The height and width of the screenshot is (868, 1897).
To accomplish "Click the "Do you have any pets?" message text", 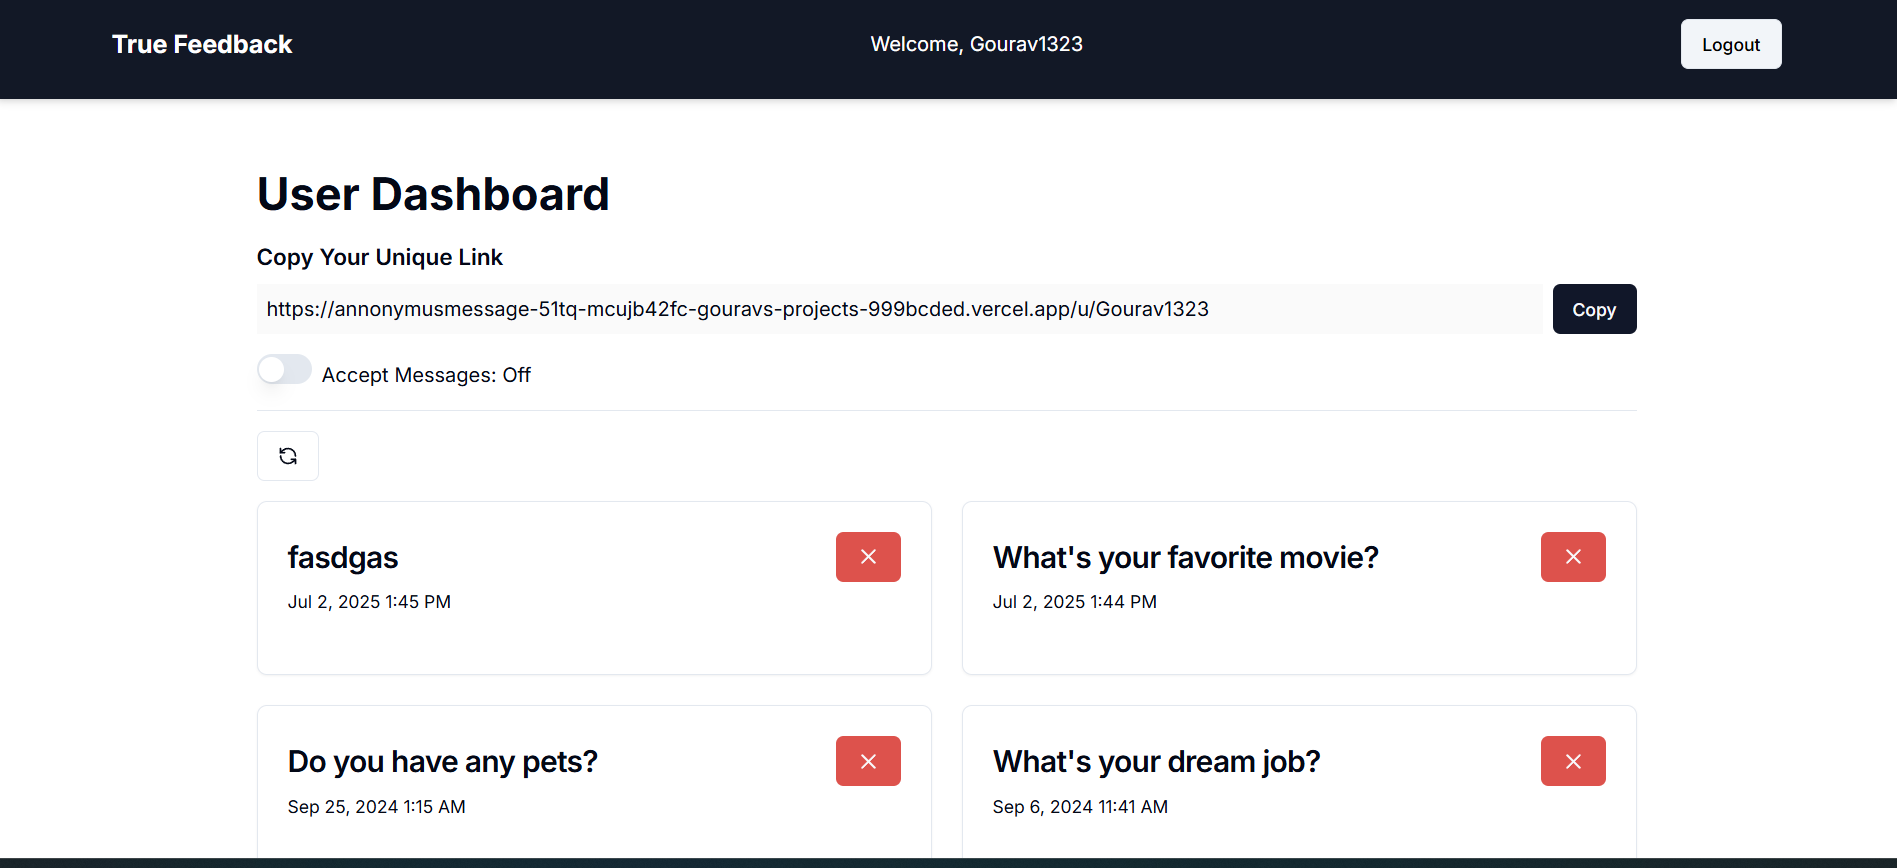I will coord(442,762).
